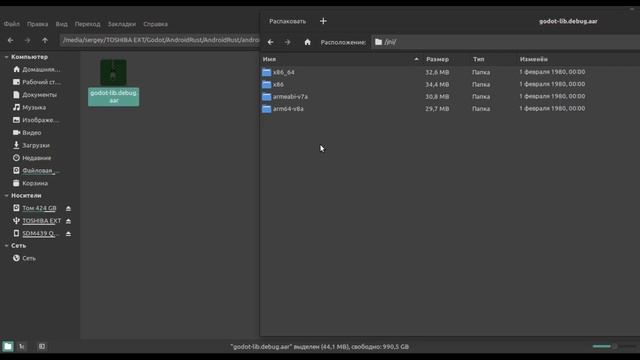
Task: Open Сеть network location
Action: [24, 258]
